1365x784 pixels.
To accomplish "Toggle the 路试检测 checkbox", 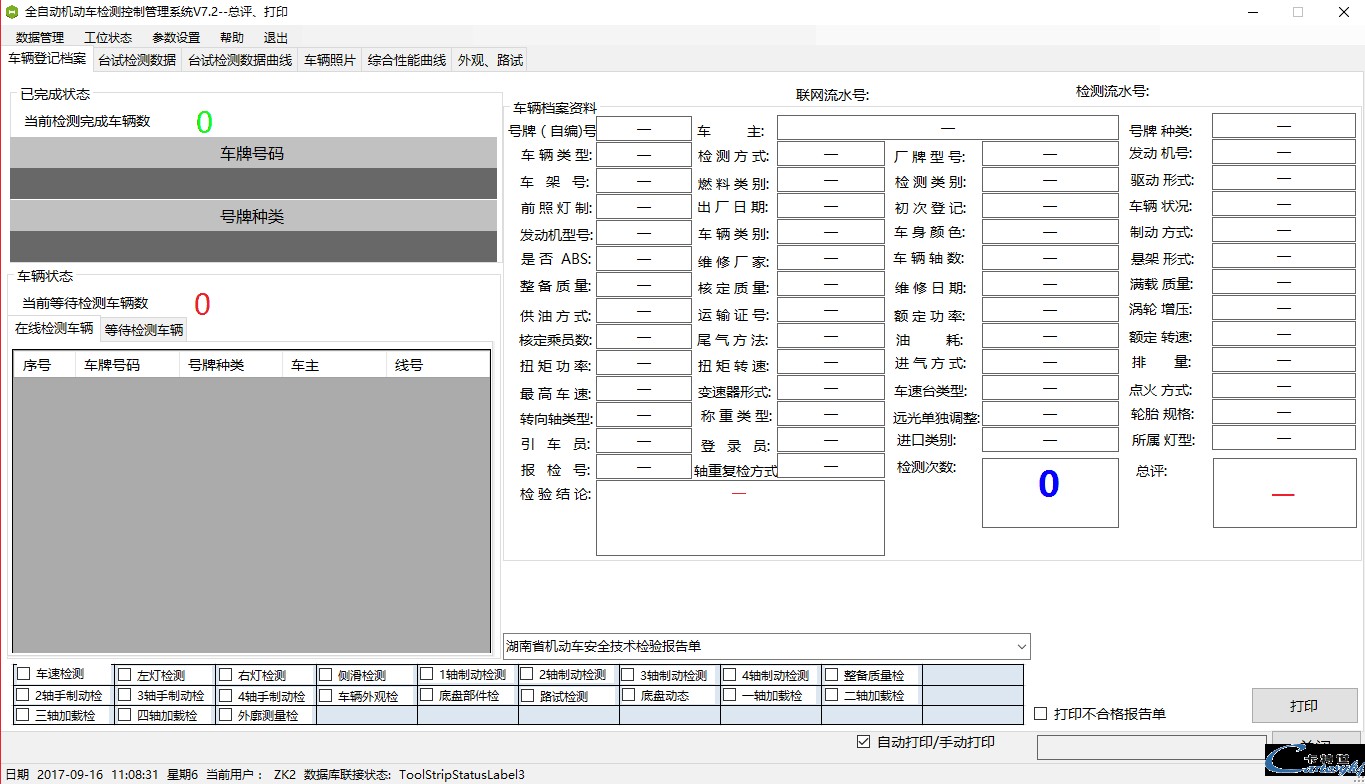I will click(527, 696).
